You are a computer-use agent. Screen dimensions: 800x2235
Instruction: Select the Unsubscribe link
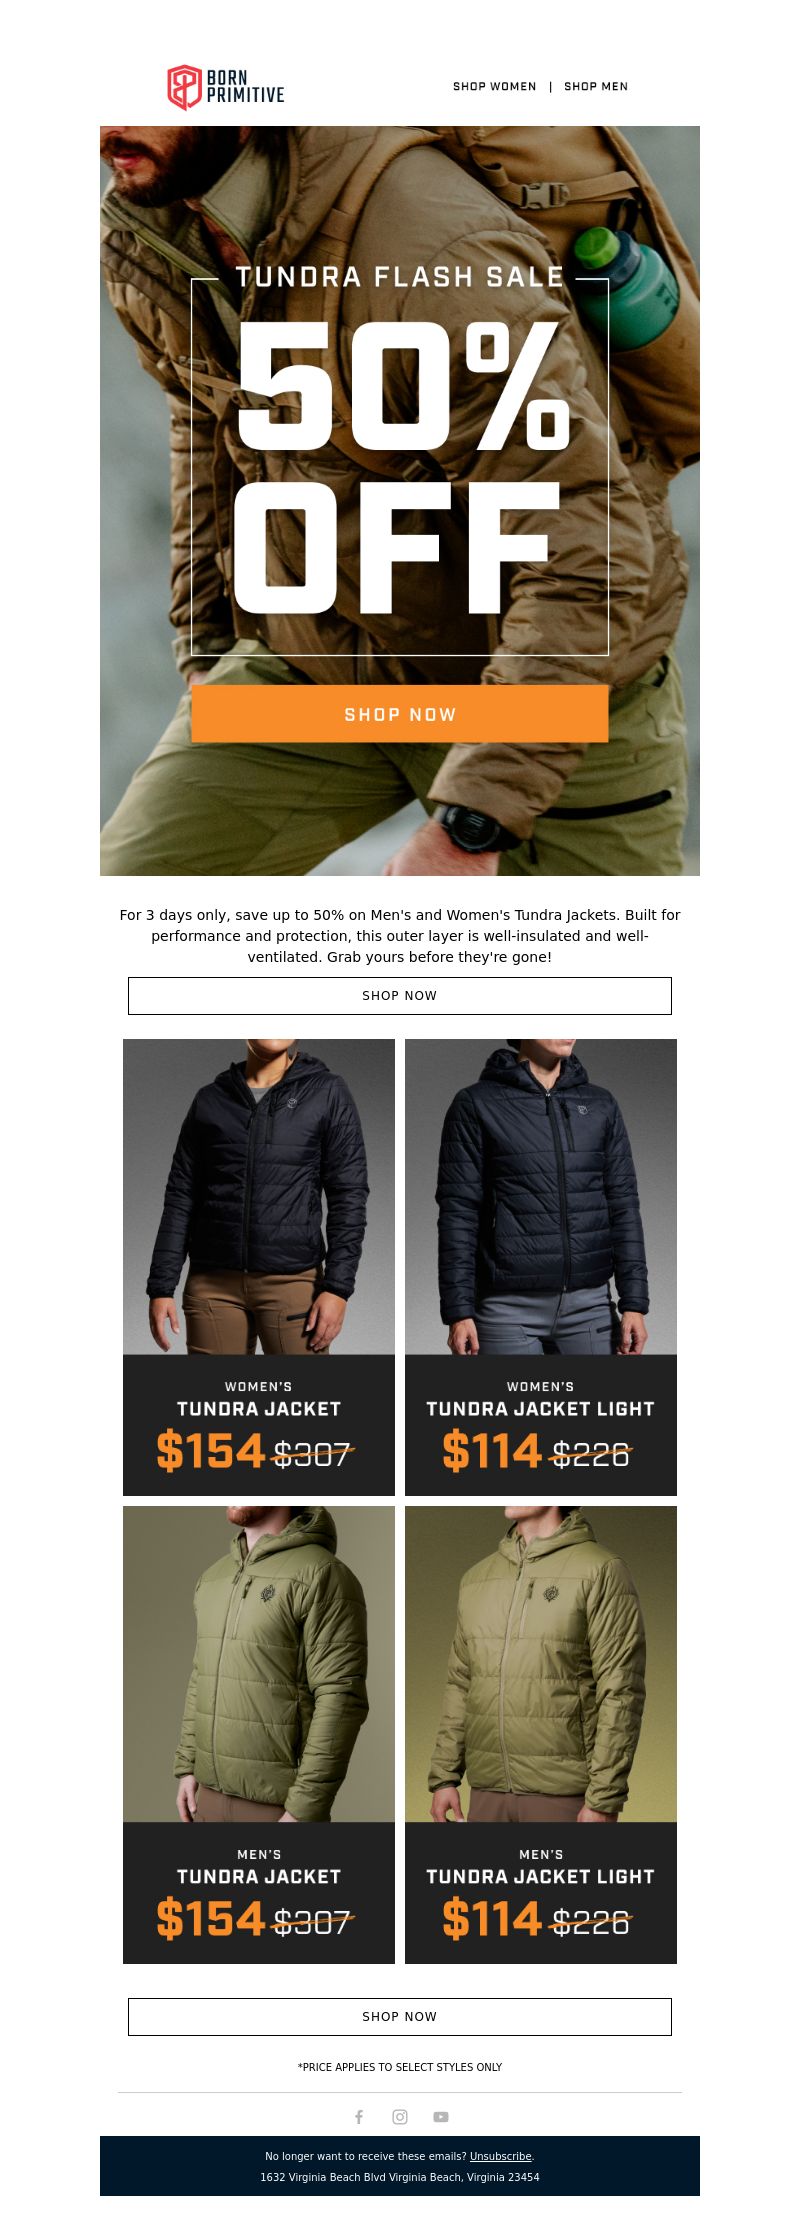[x=501, y=2157]
